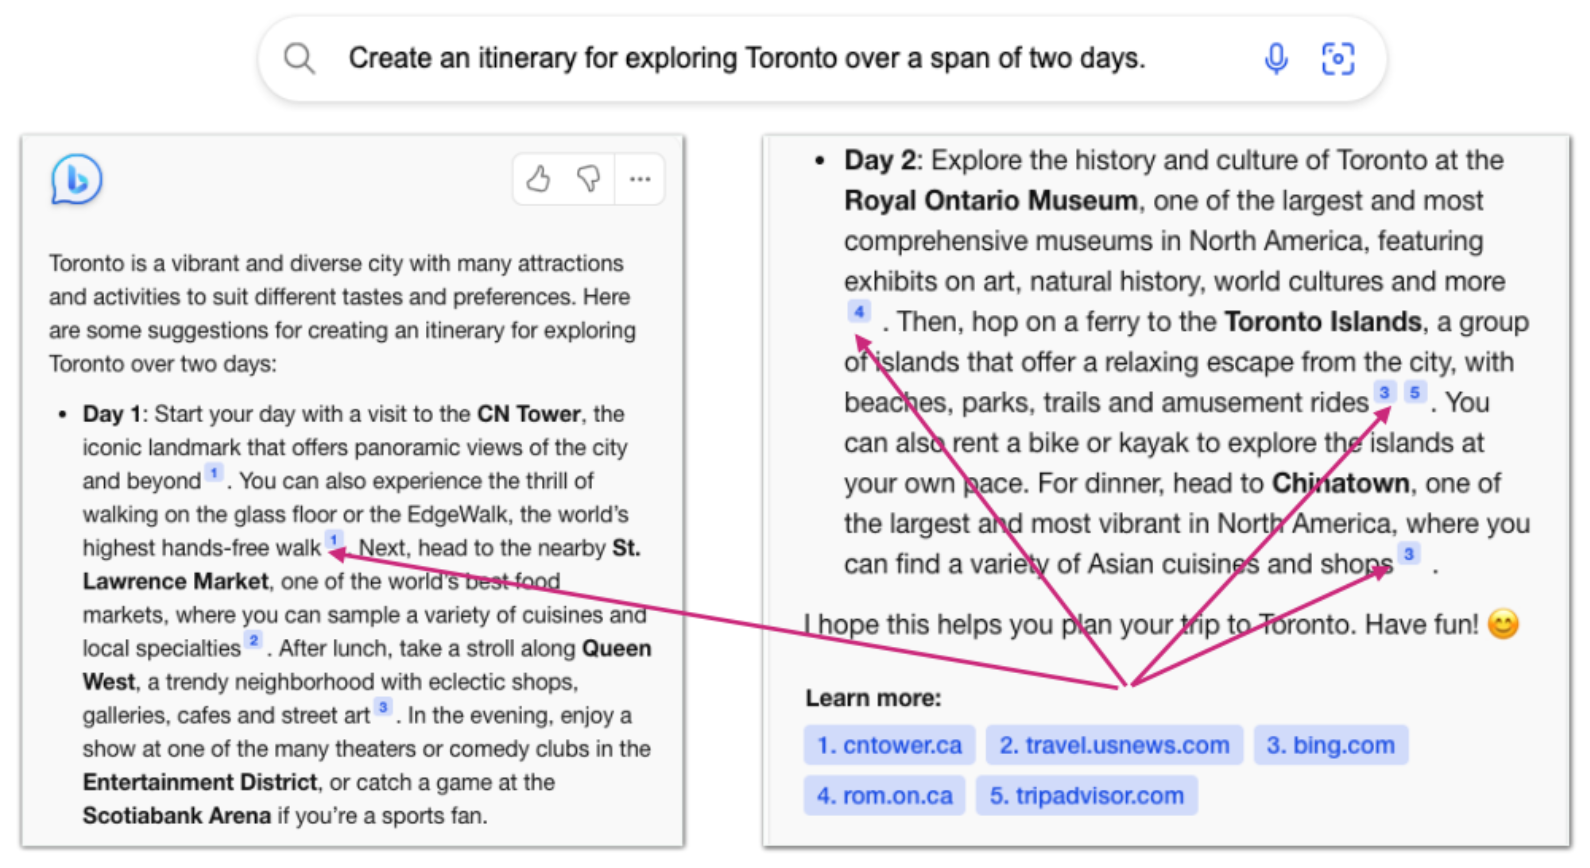Visit the '4. rom.on.ca' source link
This screenshot has height=868, width=1590.
(x=884, y=796)
